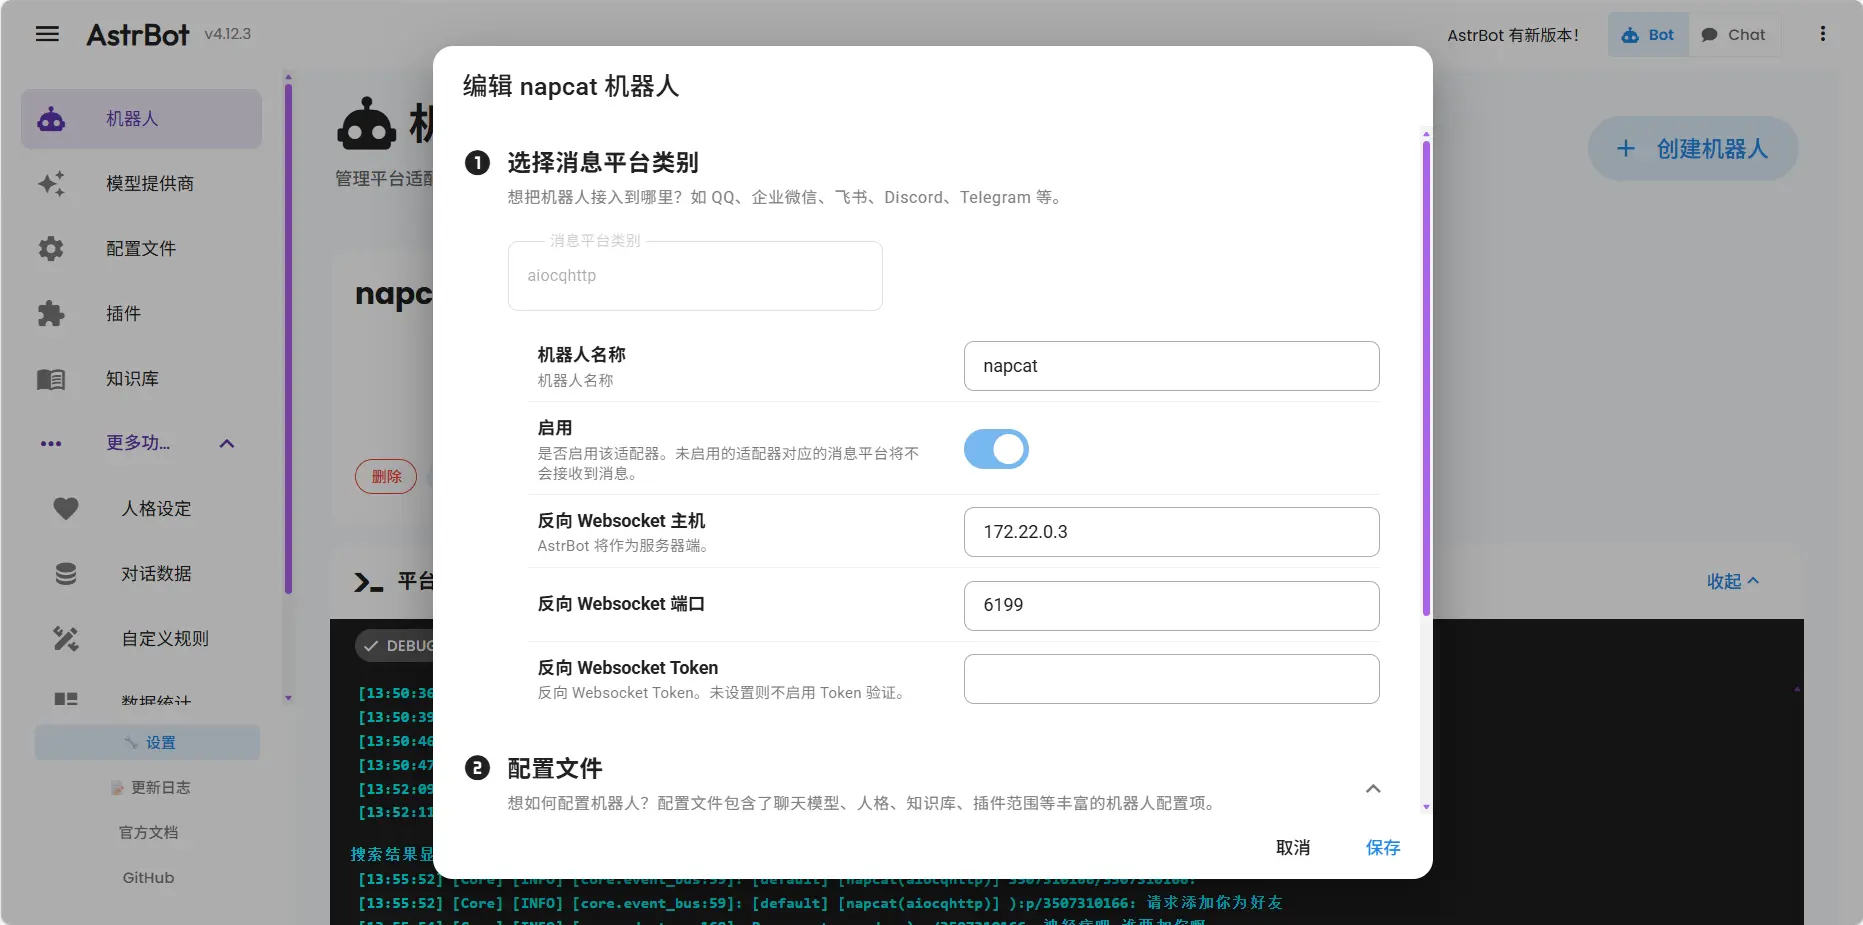Collapse the 配置文件 section chevron
The image size is (1863, 925).
click(1373, 789)
